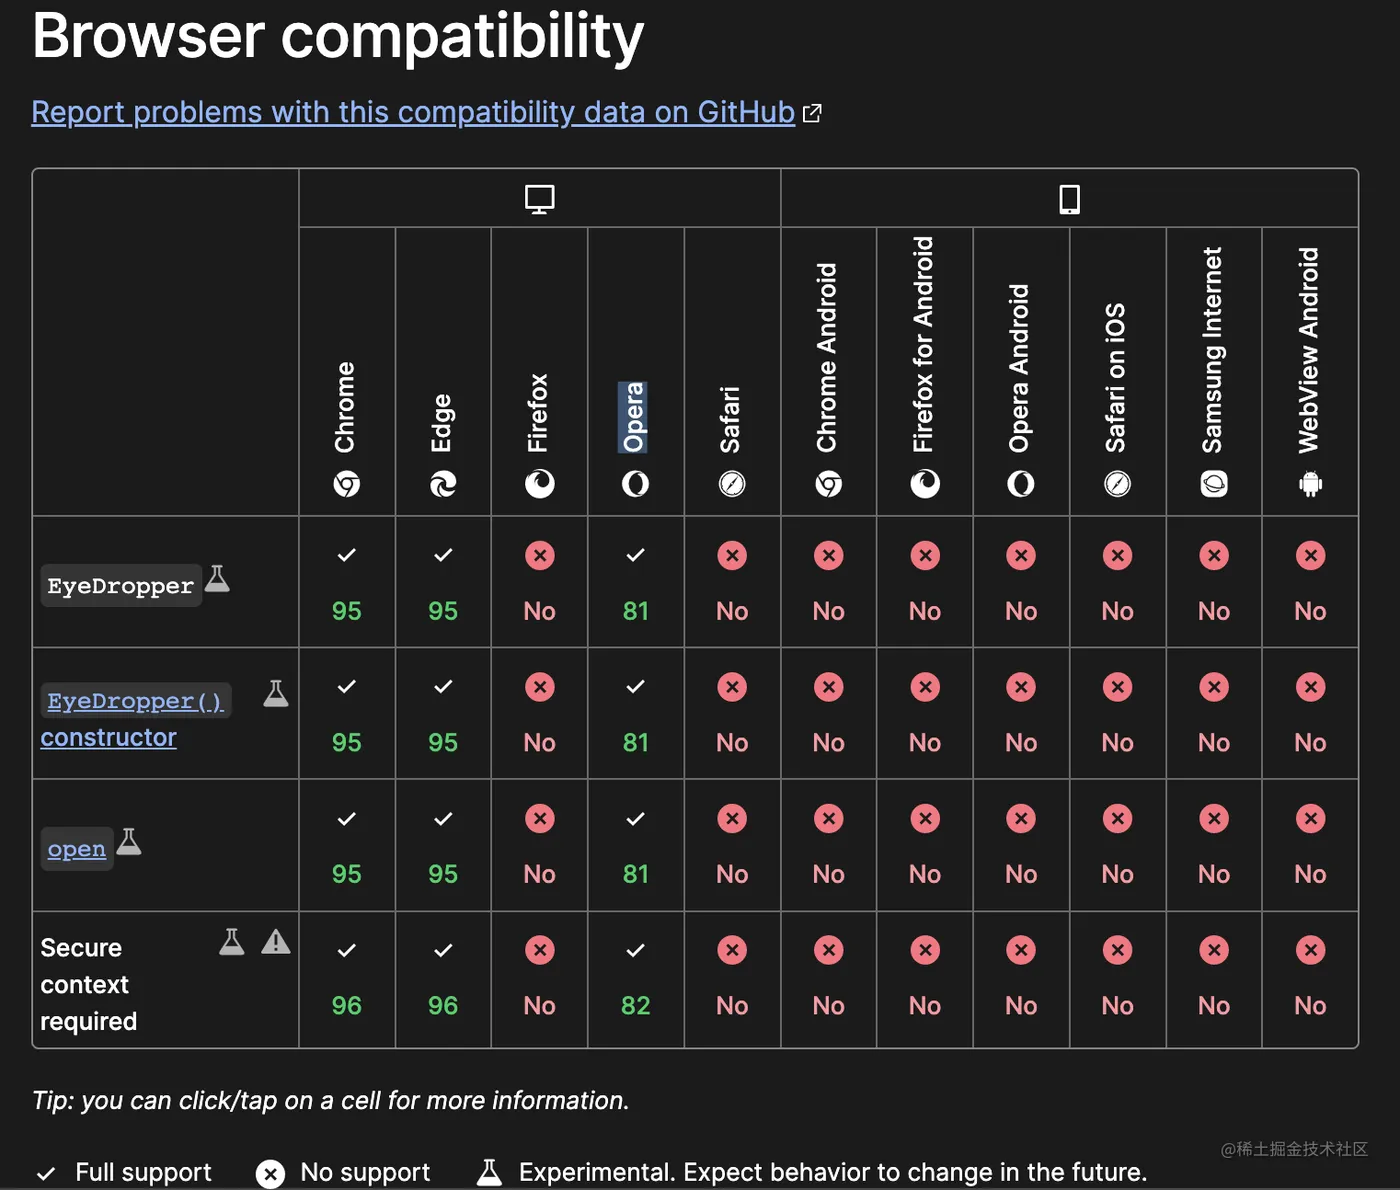Expand Safari No cell in EyeDropper row

coord(732,582)
